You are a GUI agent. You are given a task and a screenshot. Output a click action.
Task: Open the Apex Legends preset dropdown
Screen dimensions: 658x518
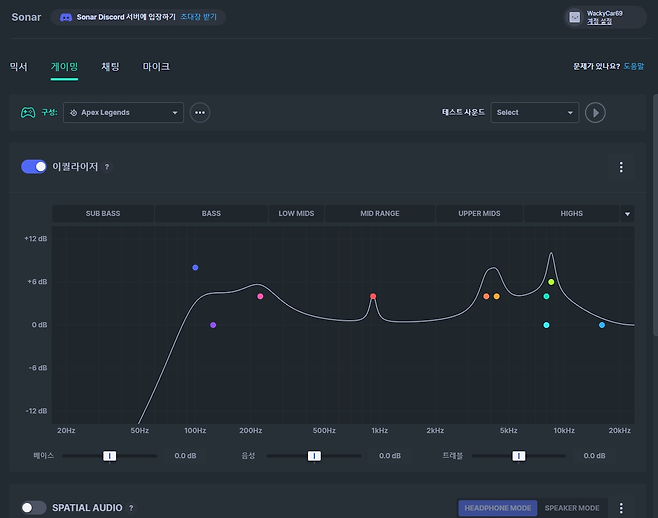coord(123,112)
